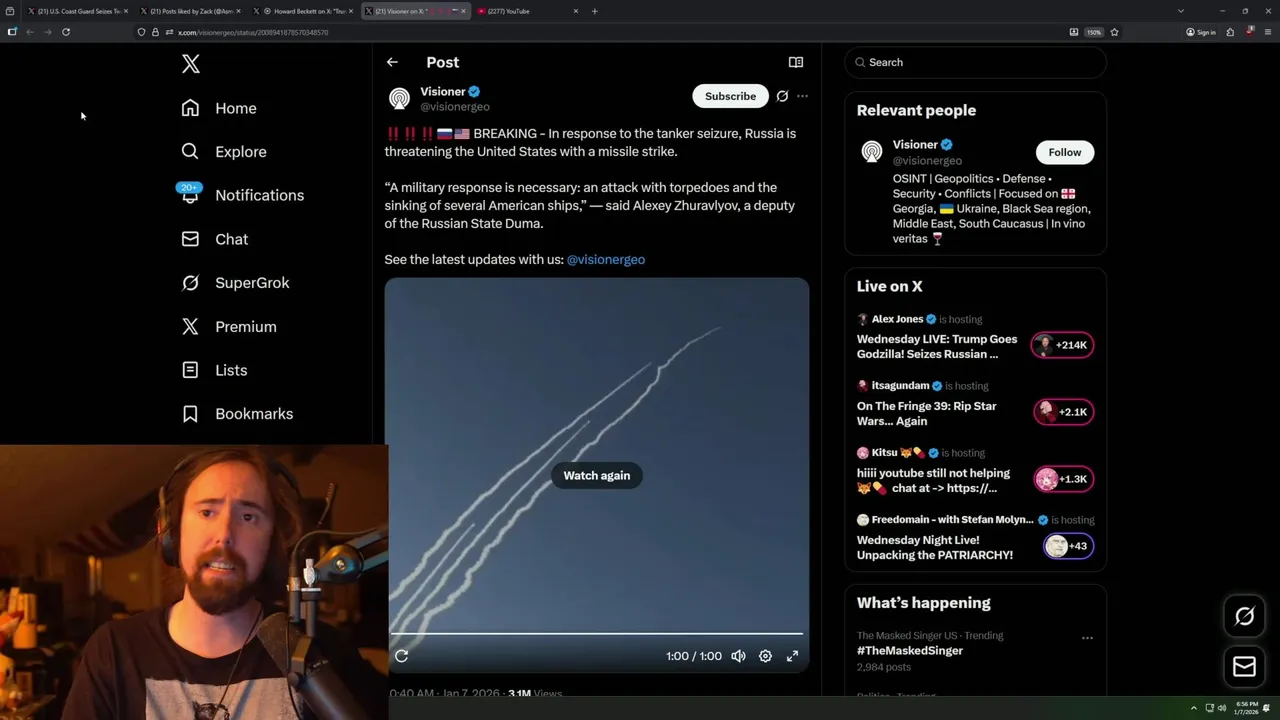Click Watch again on the video
The height and width of the screenshot is (720, 1280).
[x=597, y=476]
